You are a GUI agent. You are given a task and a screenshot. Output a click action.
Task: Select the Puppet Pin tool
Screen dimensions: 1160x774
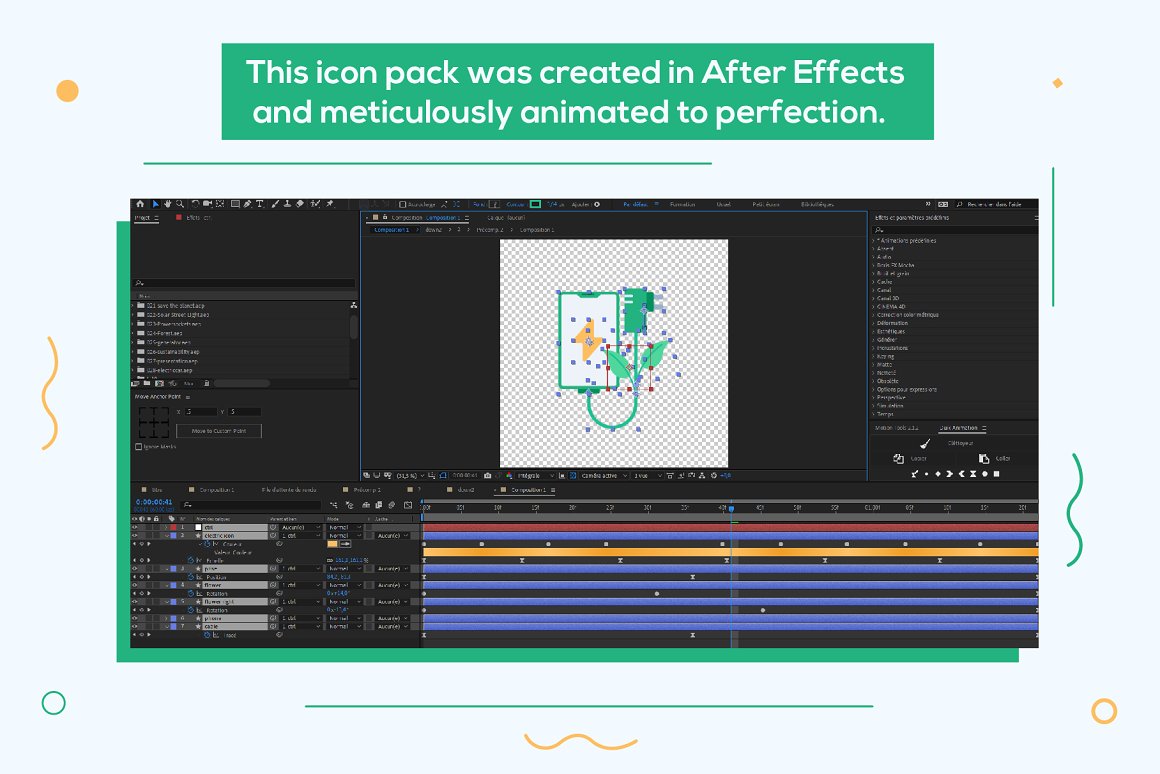(x=330, y=204)
